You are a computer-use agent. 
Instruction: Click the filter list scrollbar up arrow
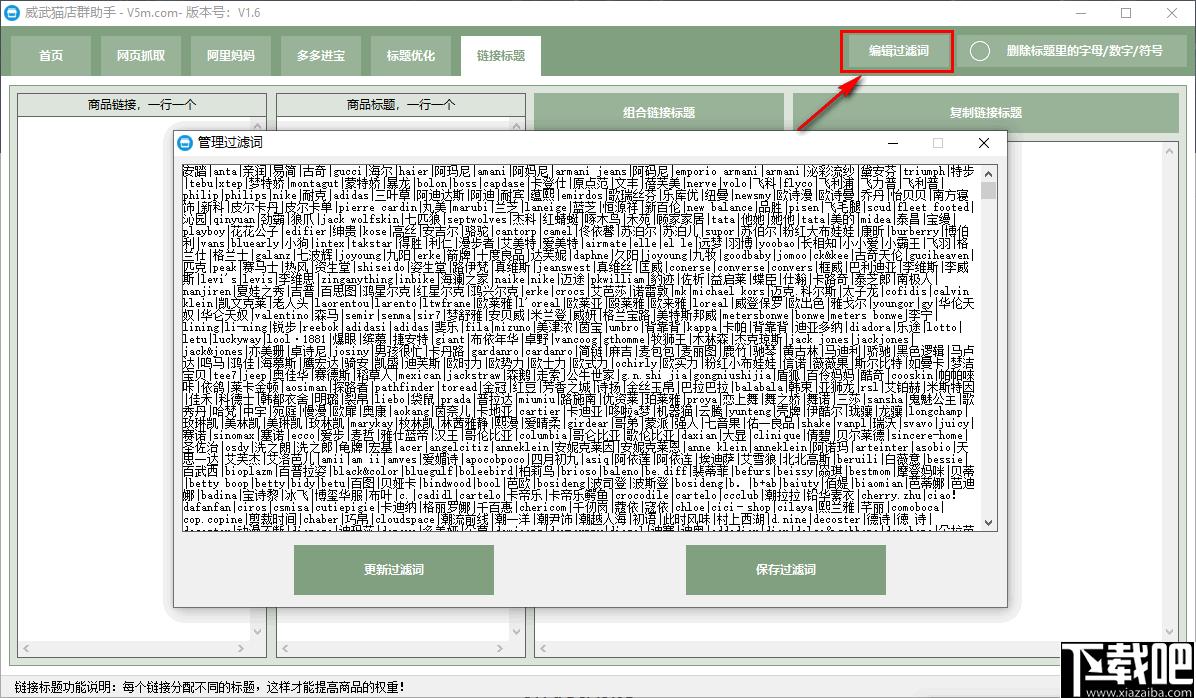989,172
